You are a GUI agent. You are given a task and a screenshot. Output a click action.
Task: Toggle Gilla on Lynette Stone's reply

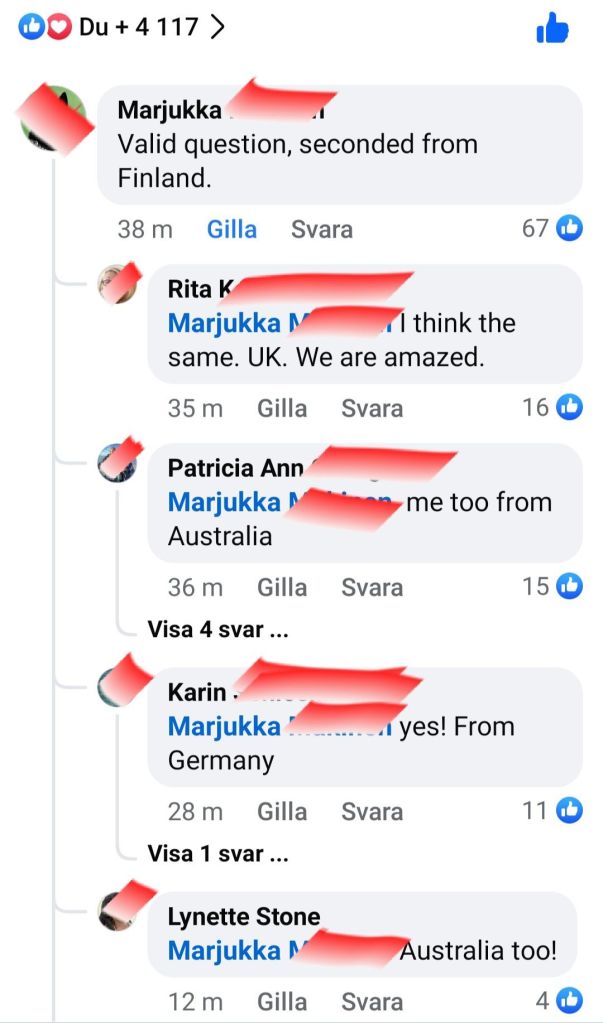[x=282, y=1002]
